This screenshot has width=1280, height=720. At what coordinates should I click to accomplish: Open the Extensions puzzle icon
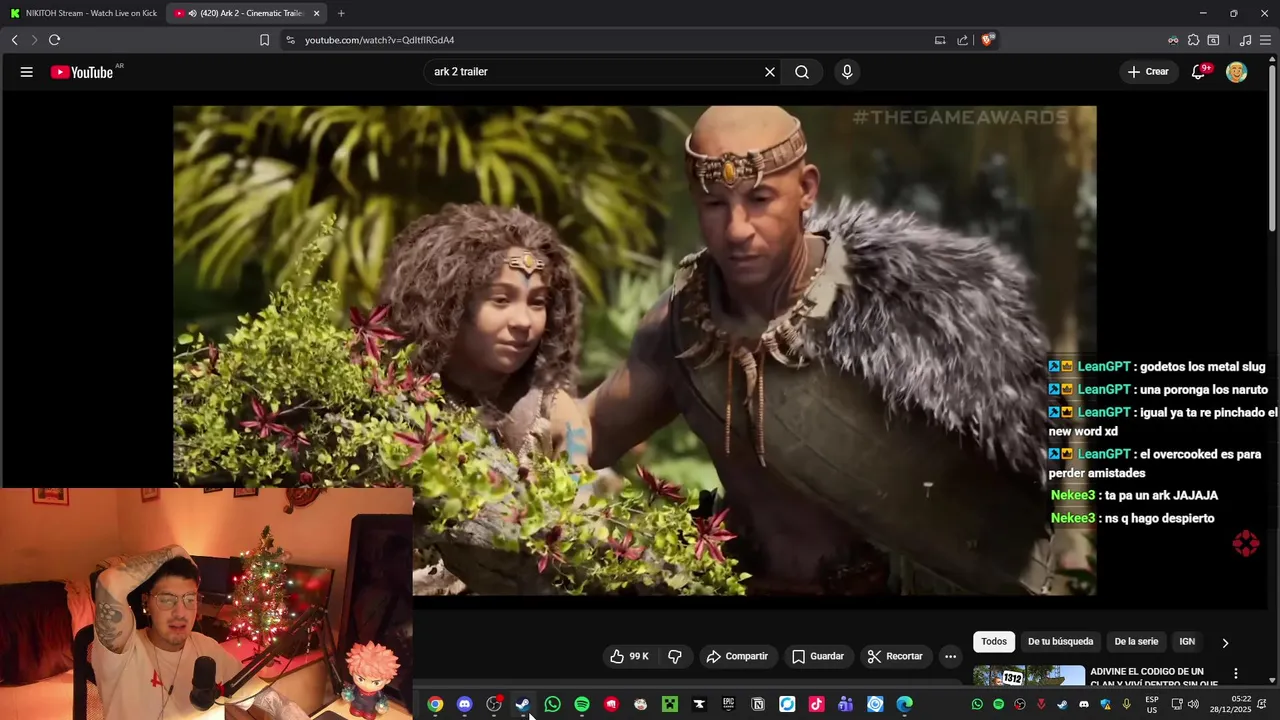click(x=1193, y=40)
